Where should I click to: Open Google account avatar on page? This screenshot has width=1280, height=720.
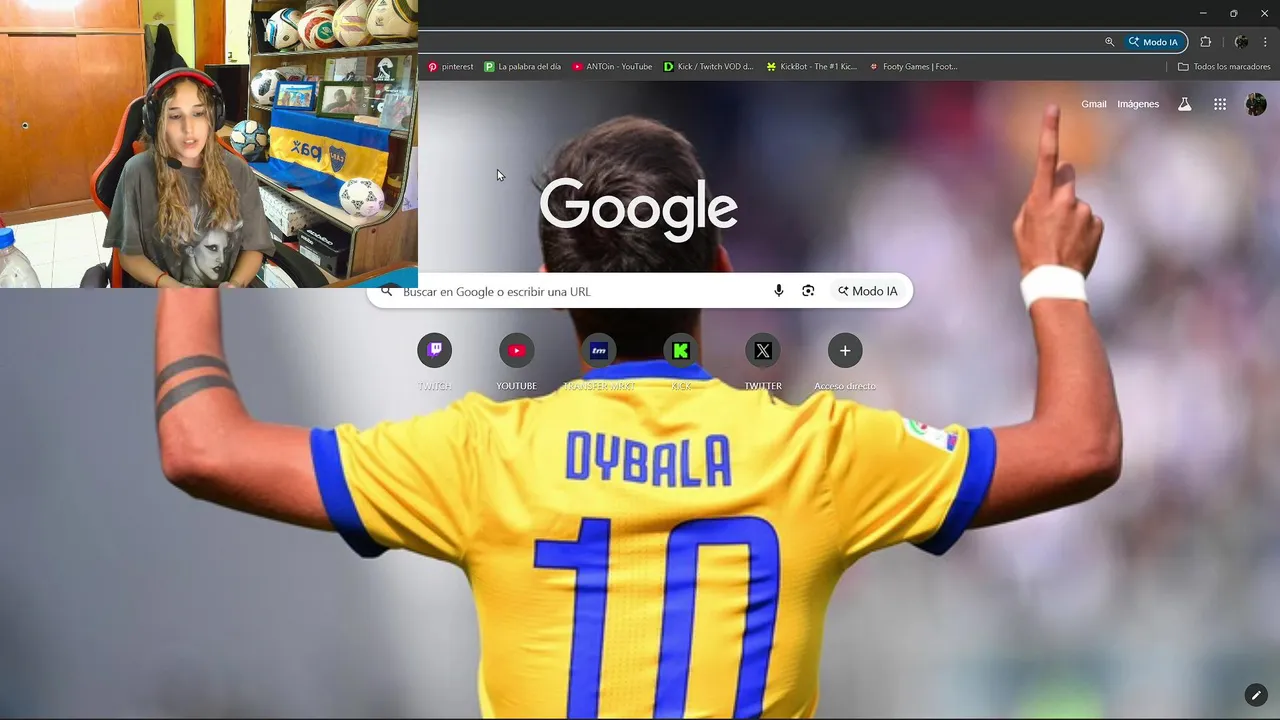(x=1256, y=104)
